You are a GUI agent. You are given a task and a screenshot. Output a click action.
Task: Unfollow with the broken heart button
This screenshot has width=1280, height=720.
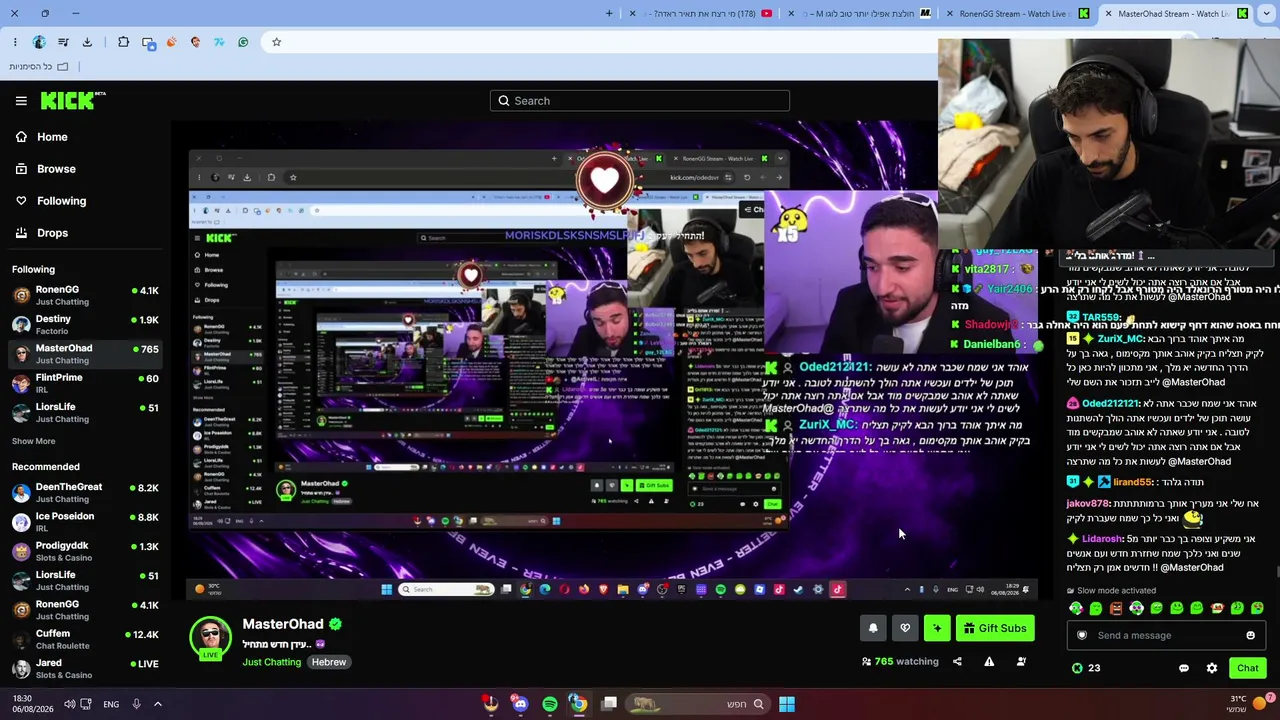905,628
